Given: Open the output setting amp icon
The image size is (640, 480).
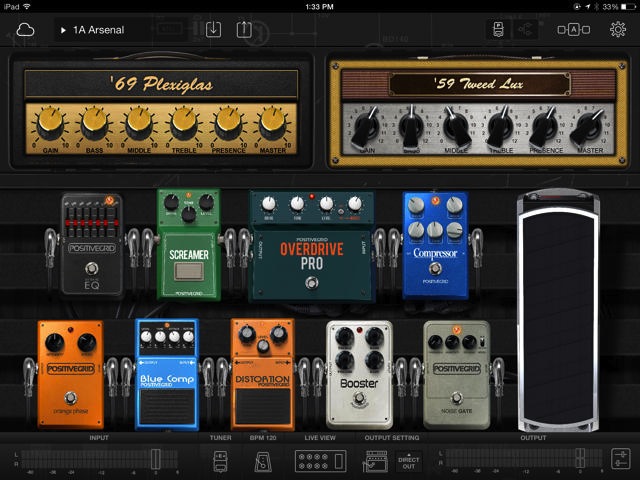Looking at the screenshot, I should [376, 461].
